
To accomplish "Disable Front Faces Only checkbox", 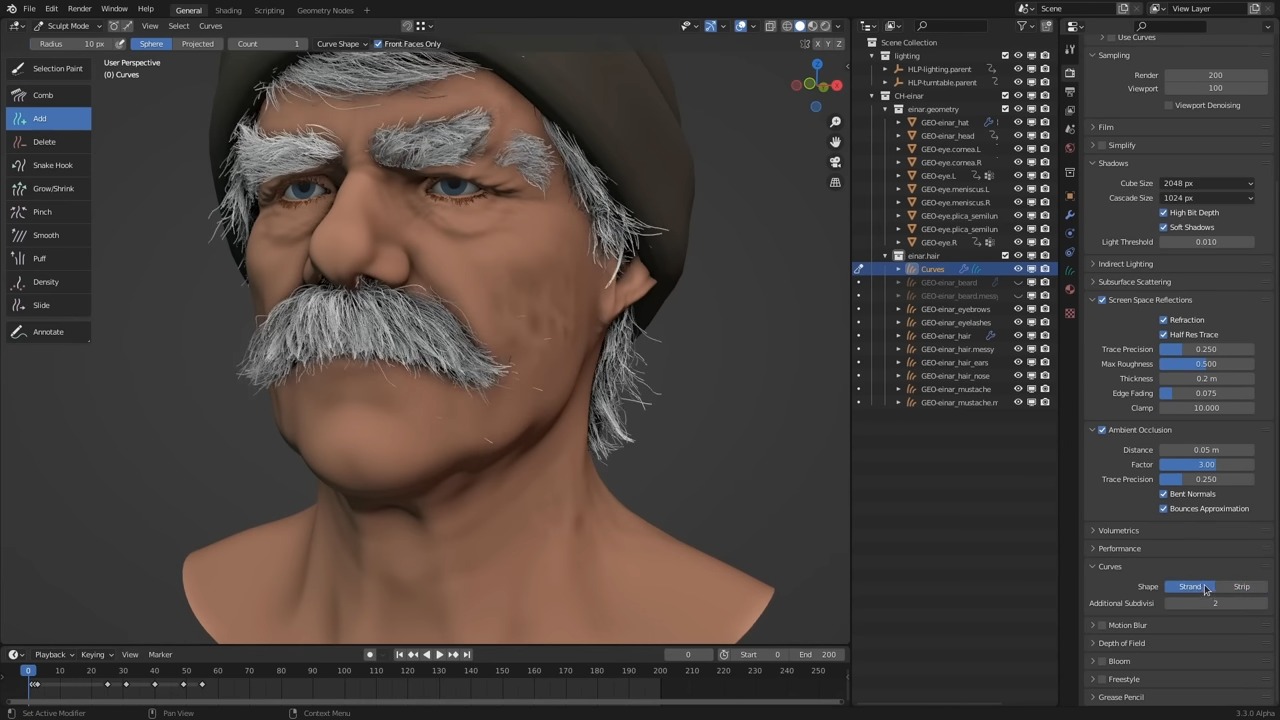I will (x=378, y=44).
